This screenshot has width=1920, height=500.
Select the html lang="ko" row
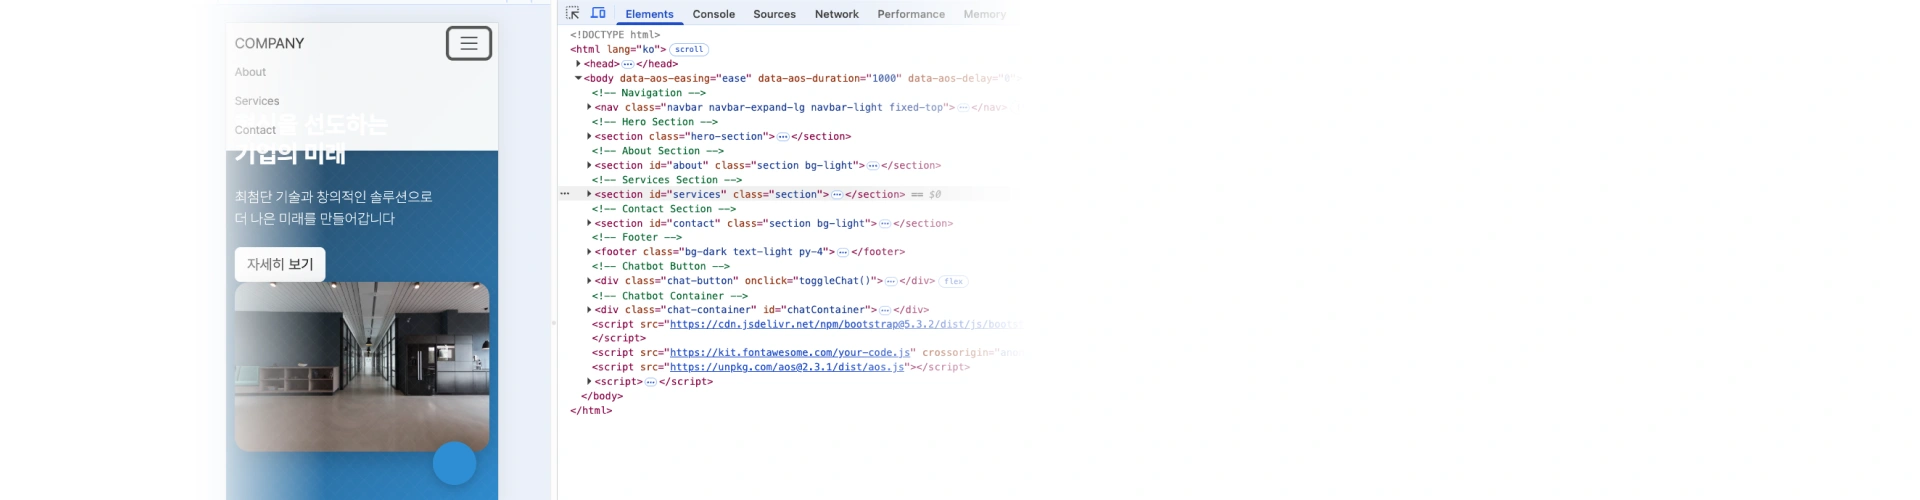point(618,49)
